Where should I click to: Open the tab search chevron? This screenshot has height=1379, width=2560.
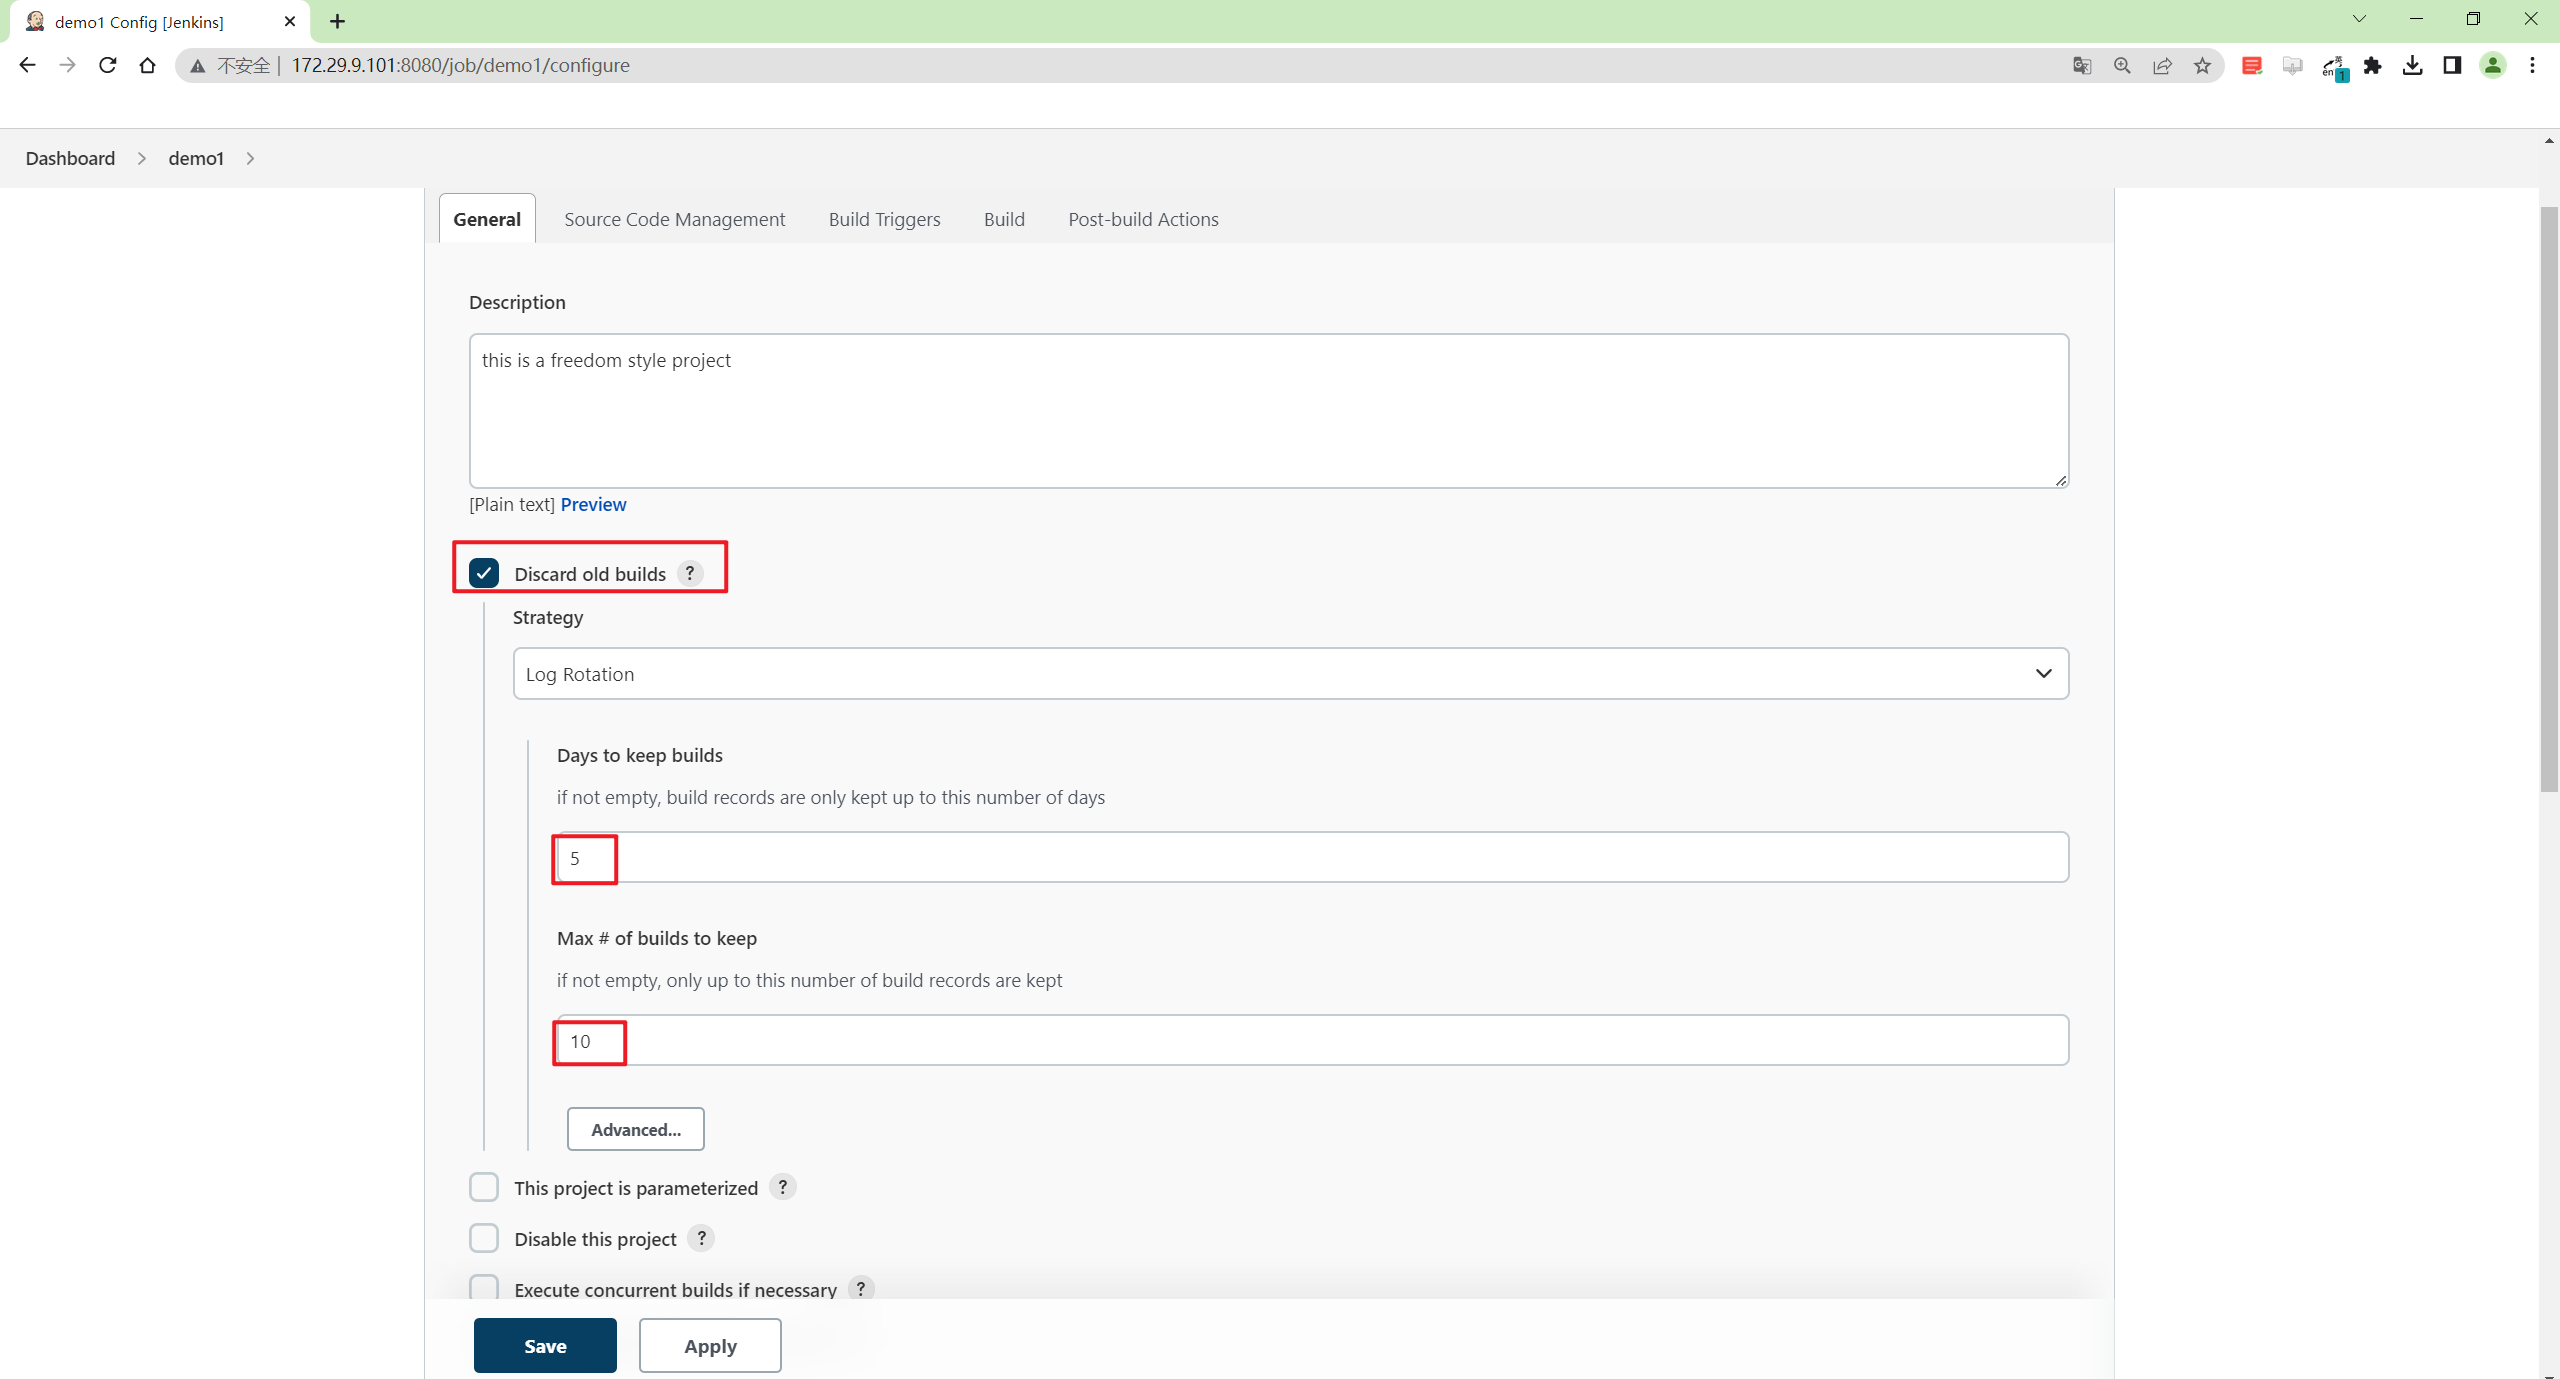click(2359, 19)
